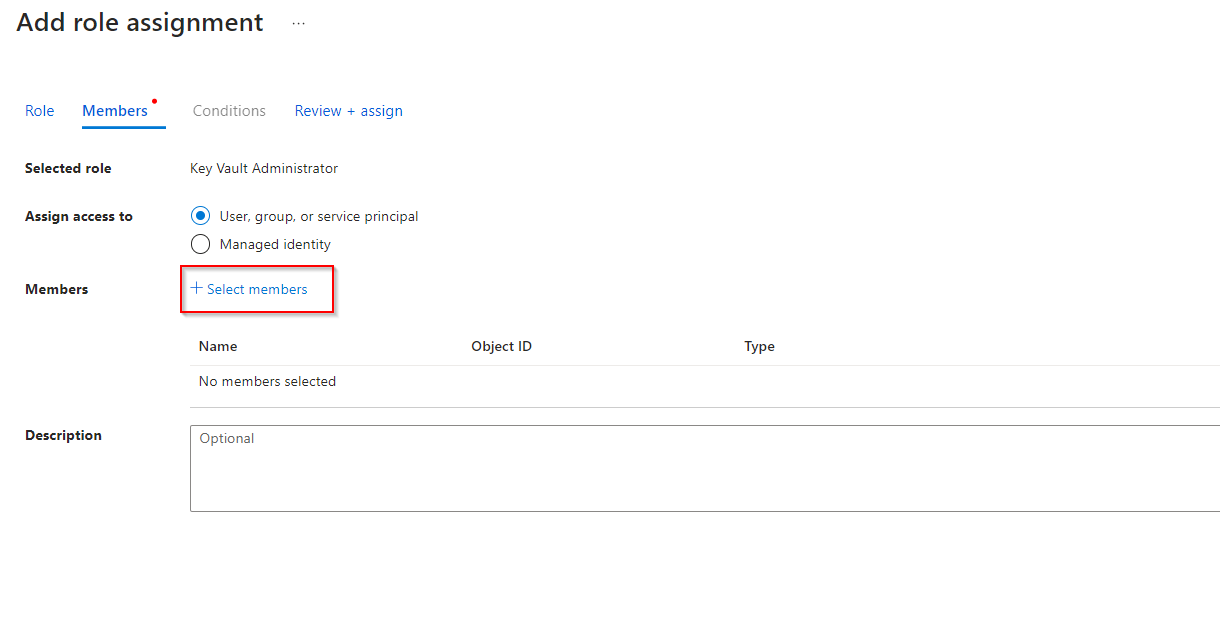
Task: Click the Assign access to label
Action: (79, 216)
